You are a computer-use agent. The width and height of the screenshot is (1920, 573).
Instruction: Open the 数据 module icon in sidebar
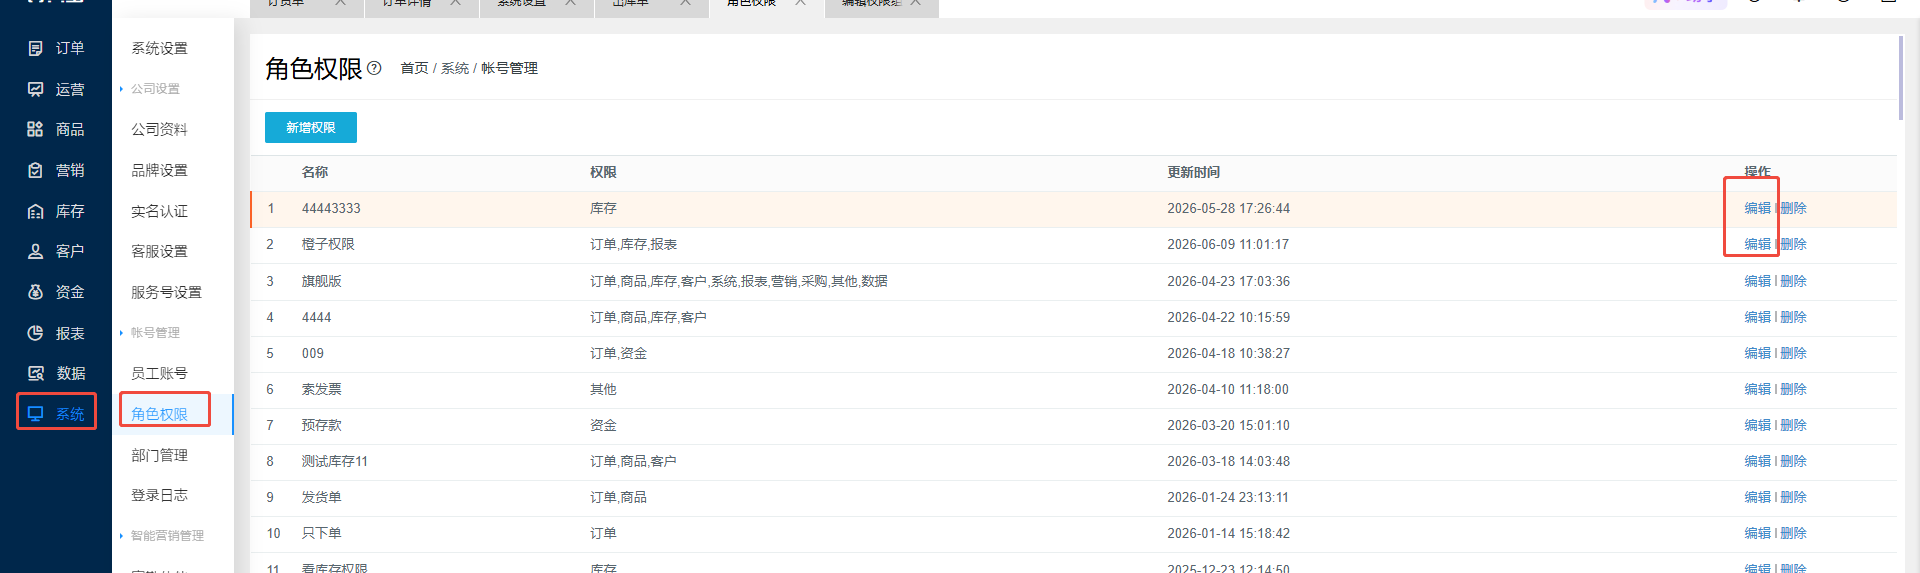coord(36,373)
